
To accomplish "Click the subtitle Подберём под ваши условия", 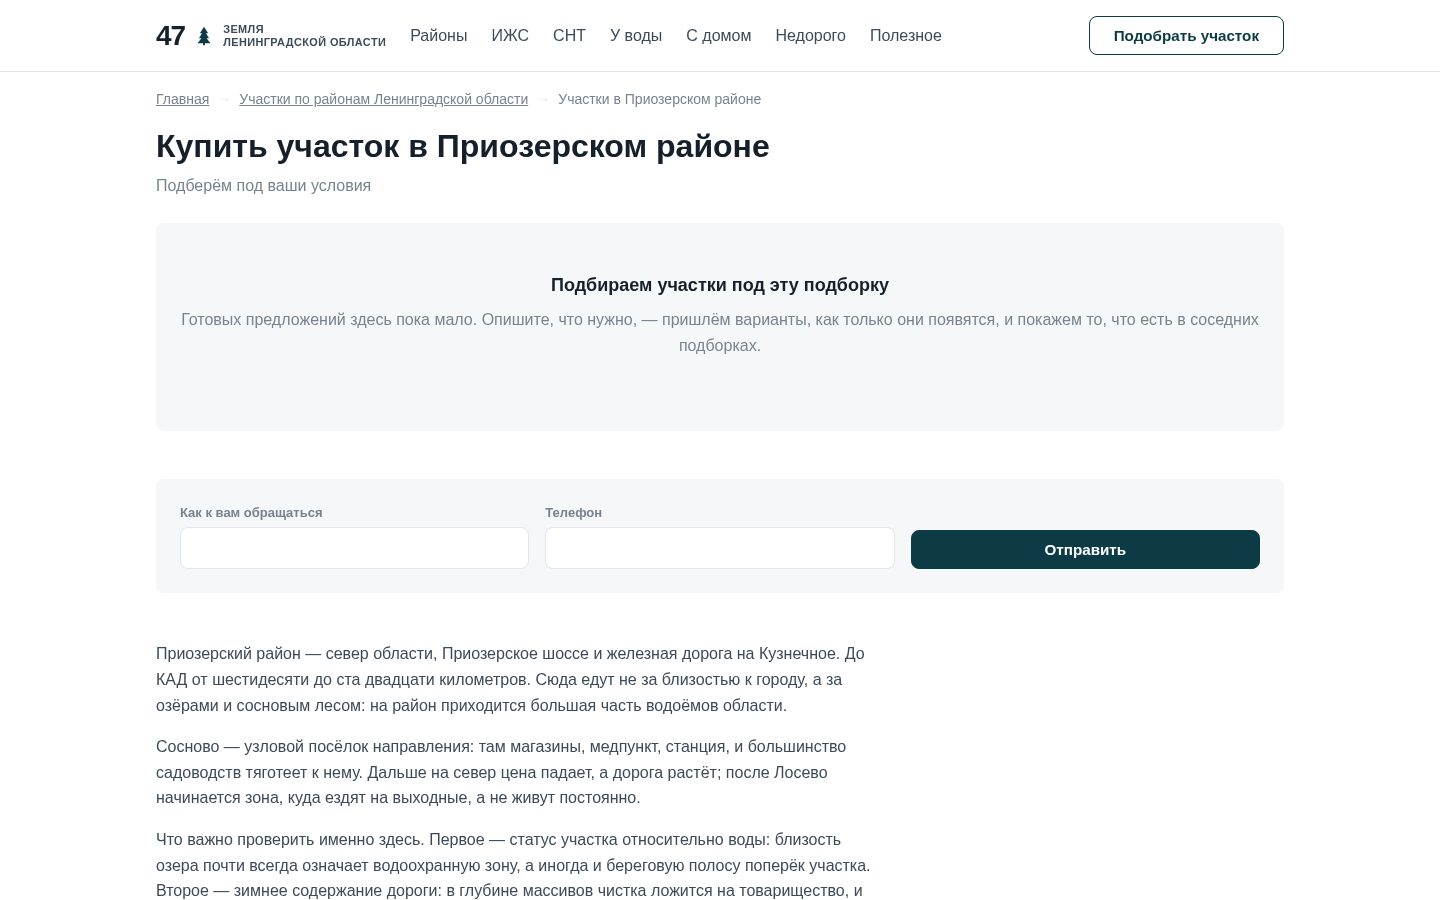I will tap(263, 186).
